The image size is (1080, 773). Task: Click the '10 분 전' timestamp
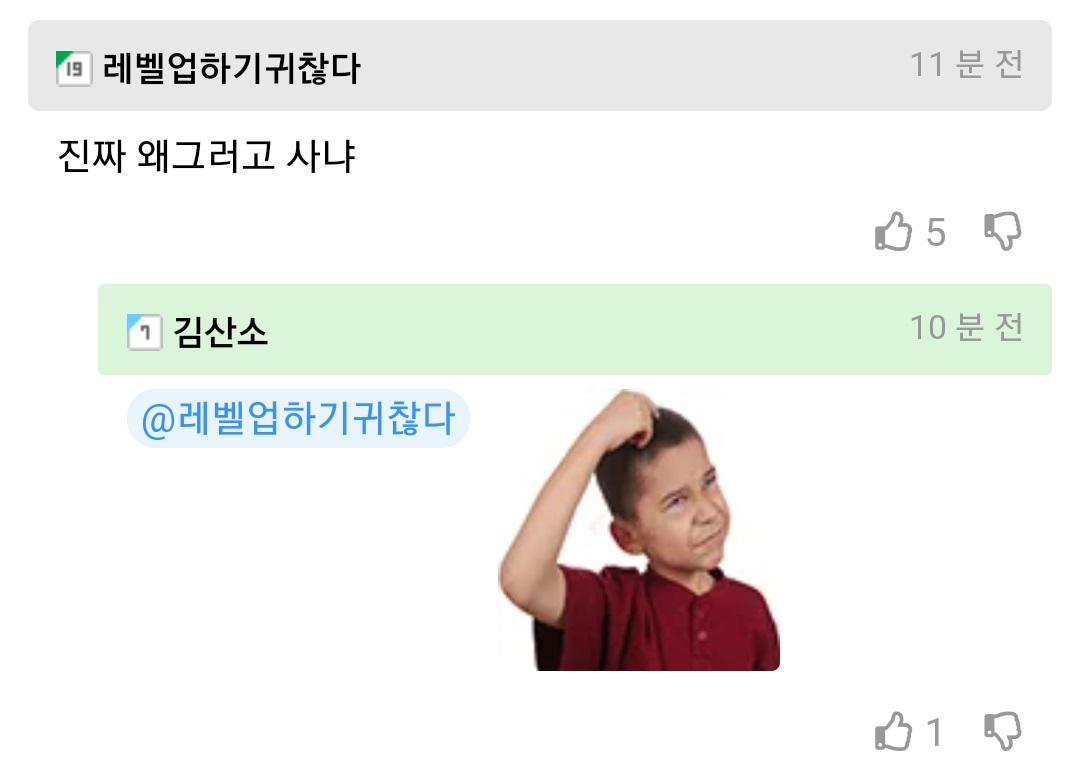pos(966,328)
